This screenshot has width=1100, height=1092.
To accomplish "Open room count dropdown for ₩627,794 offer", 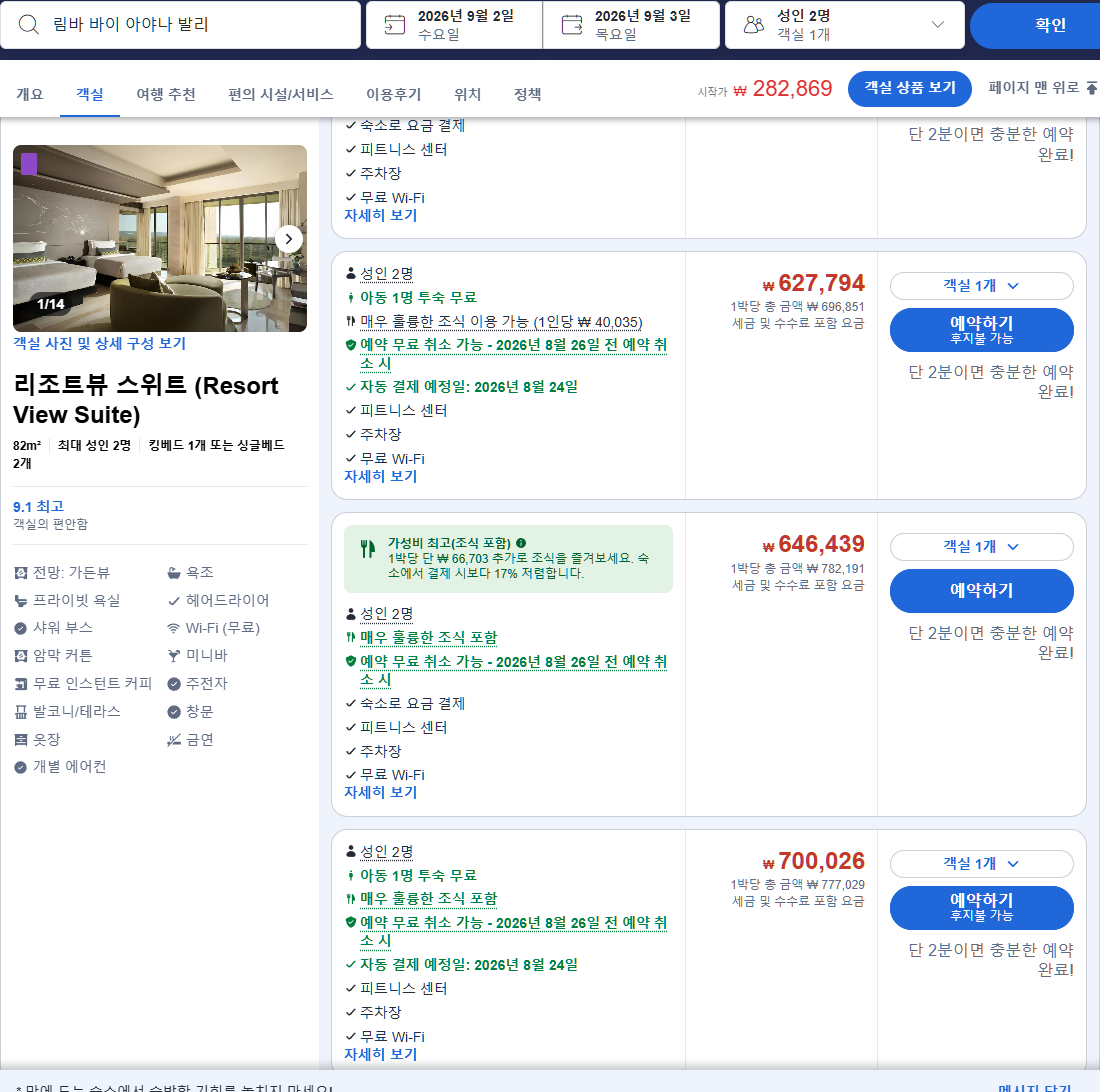I will [981, 286].
